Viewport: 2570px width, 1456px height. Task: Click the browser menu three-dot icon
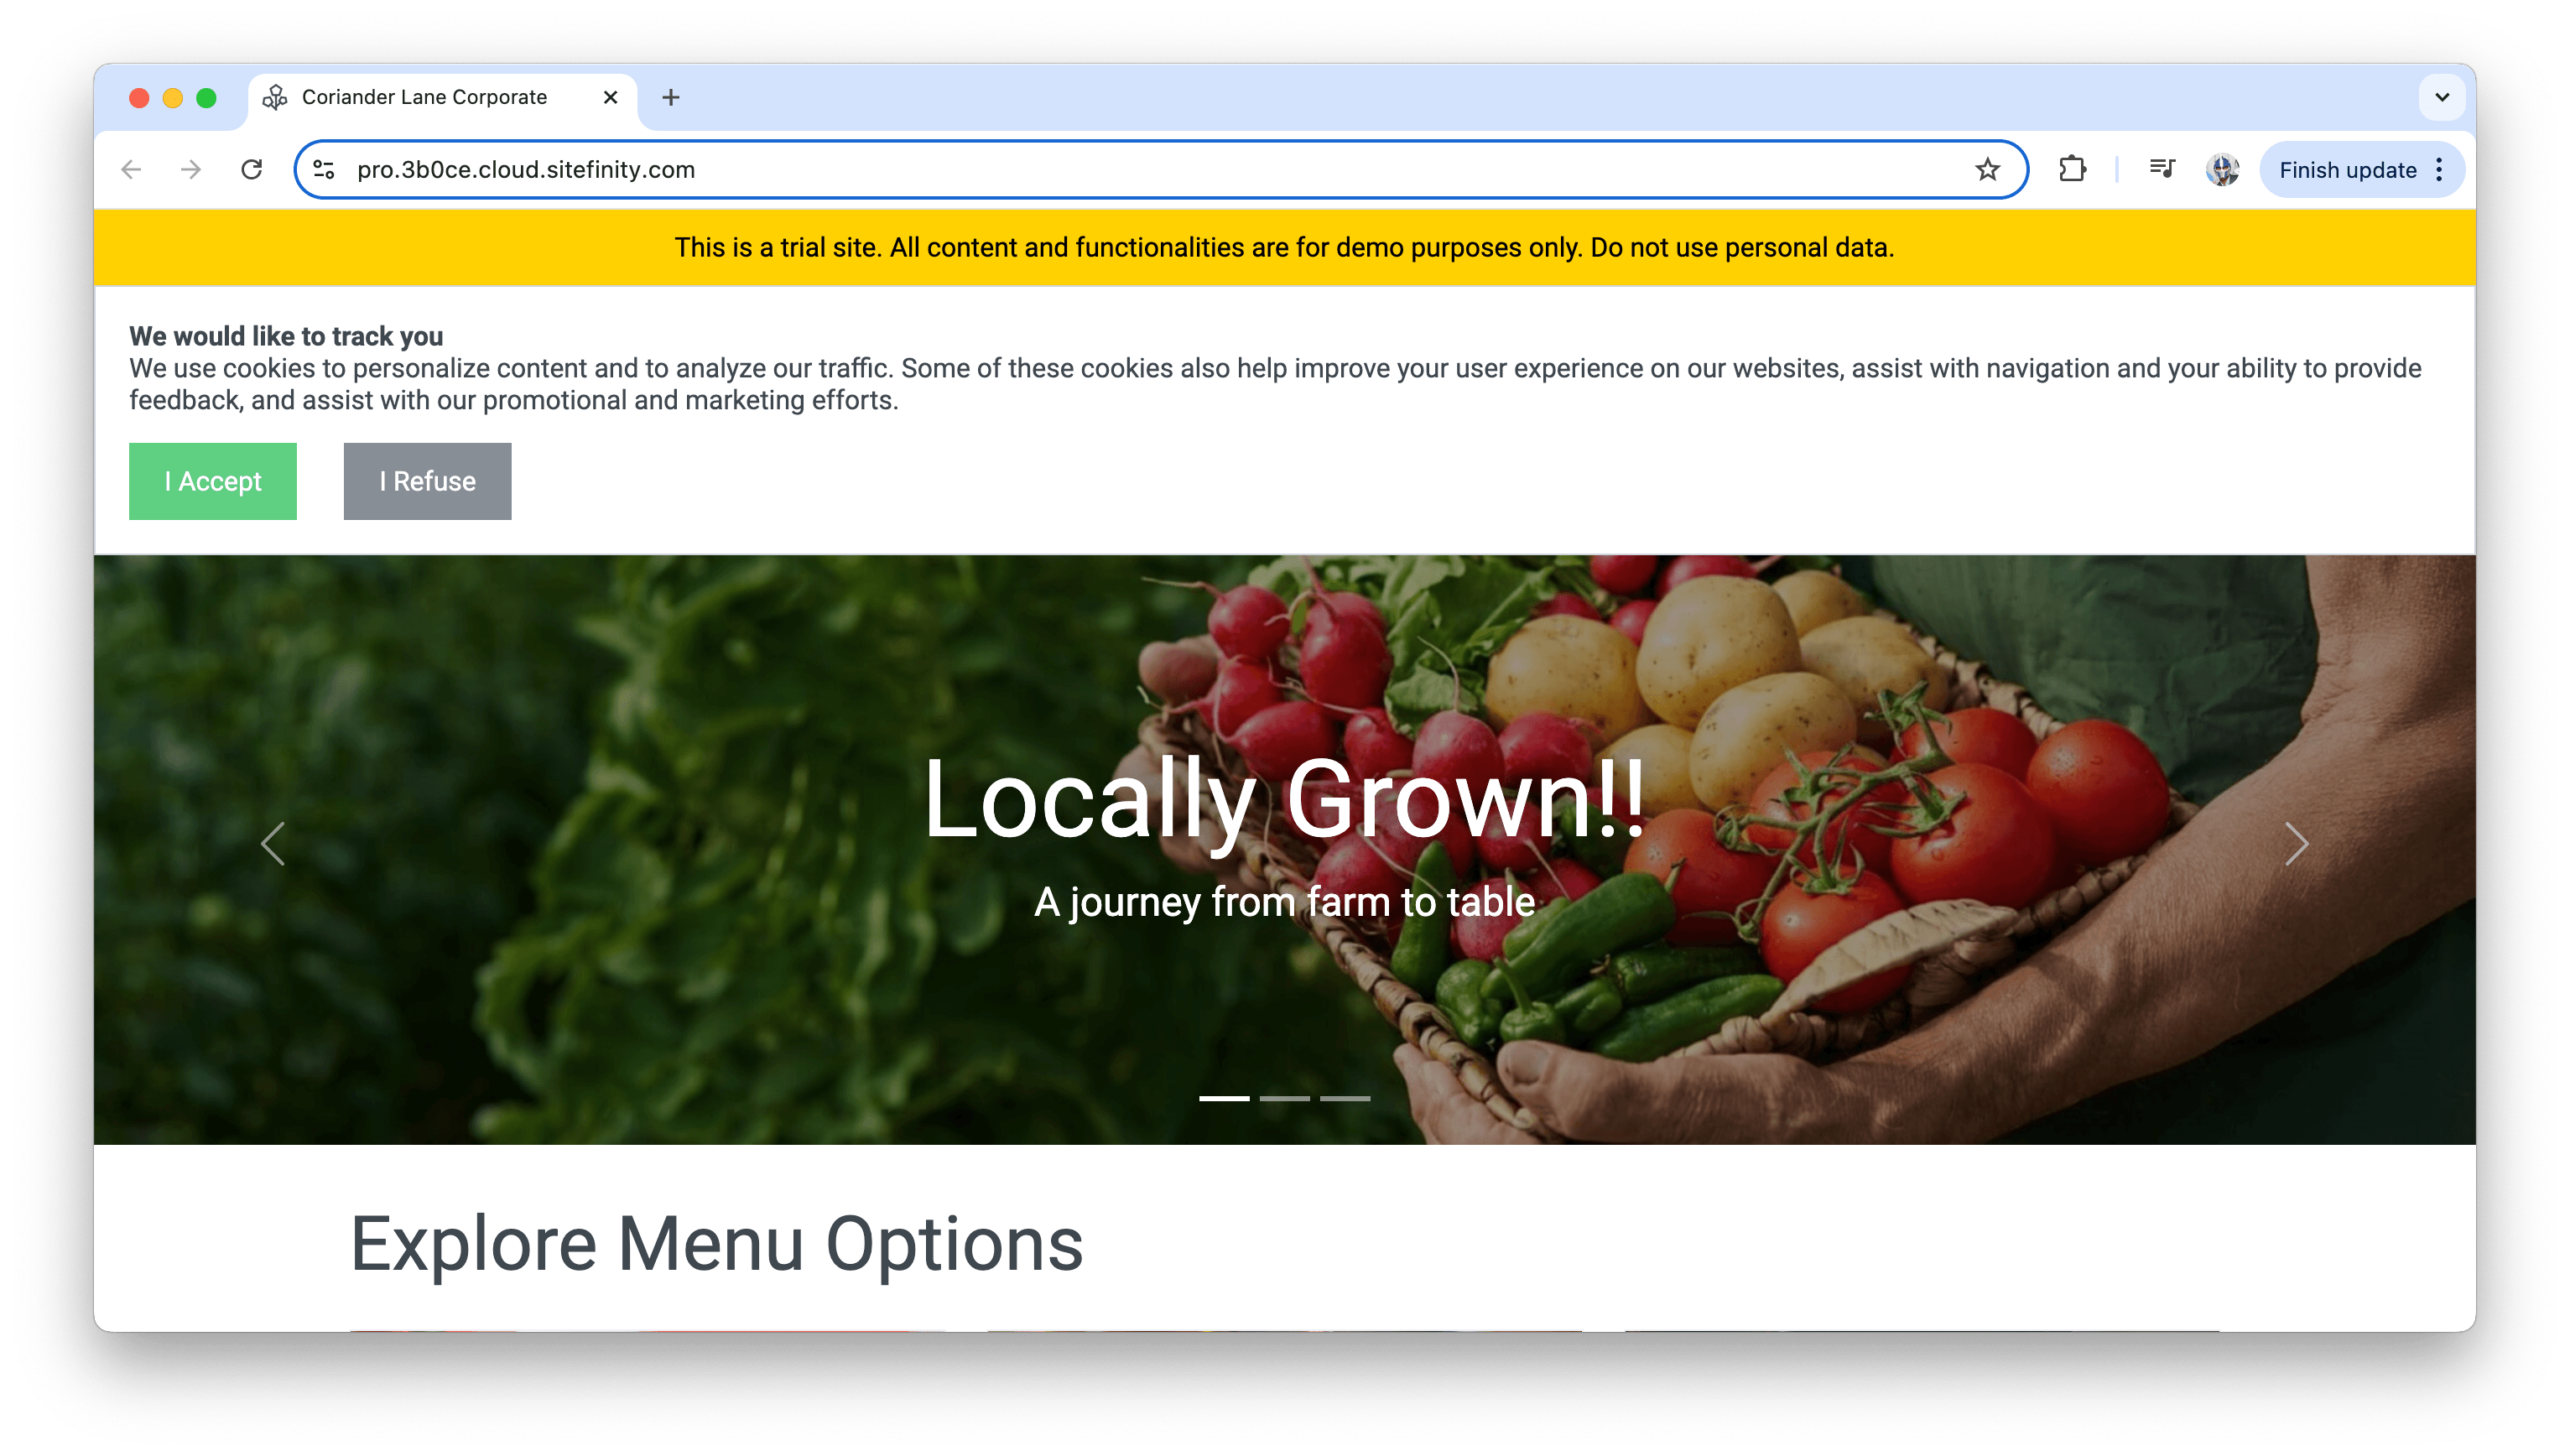tap(2443, 169)
